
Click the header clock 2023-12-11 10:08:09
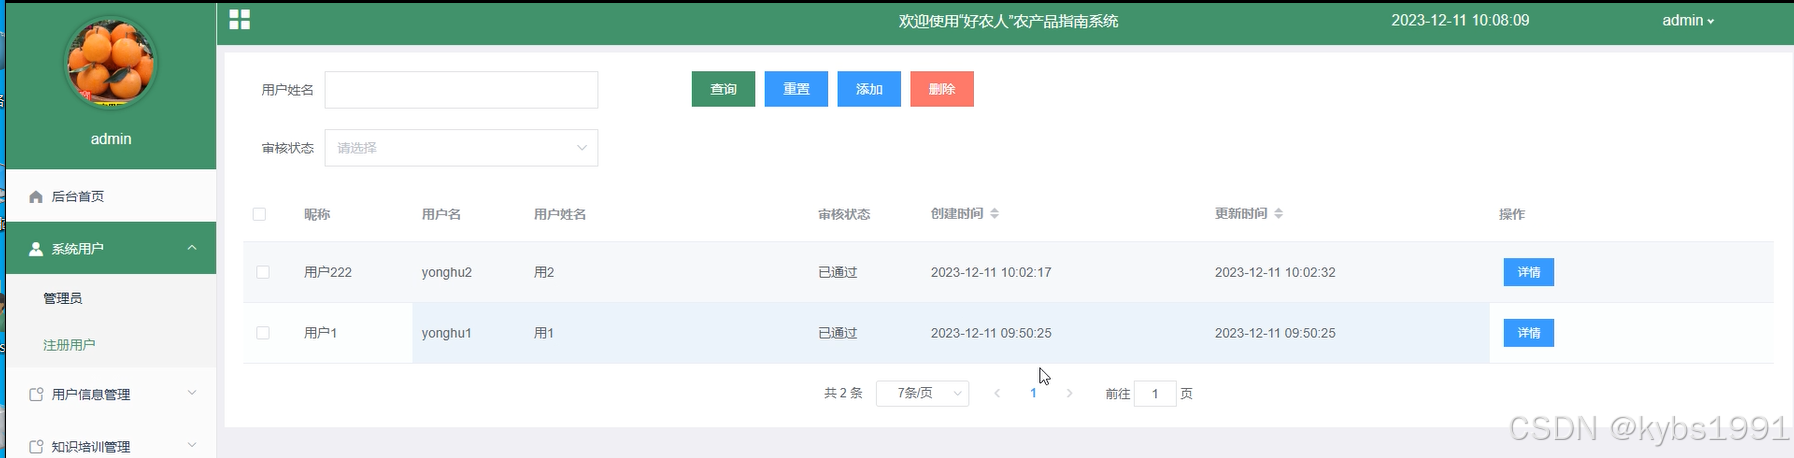(1460, 20)
